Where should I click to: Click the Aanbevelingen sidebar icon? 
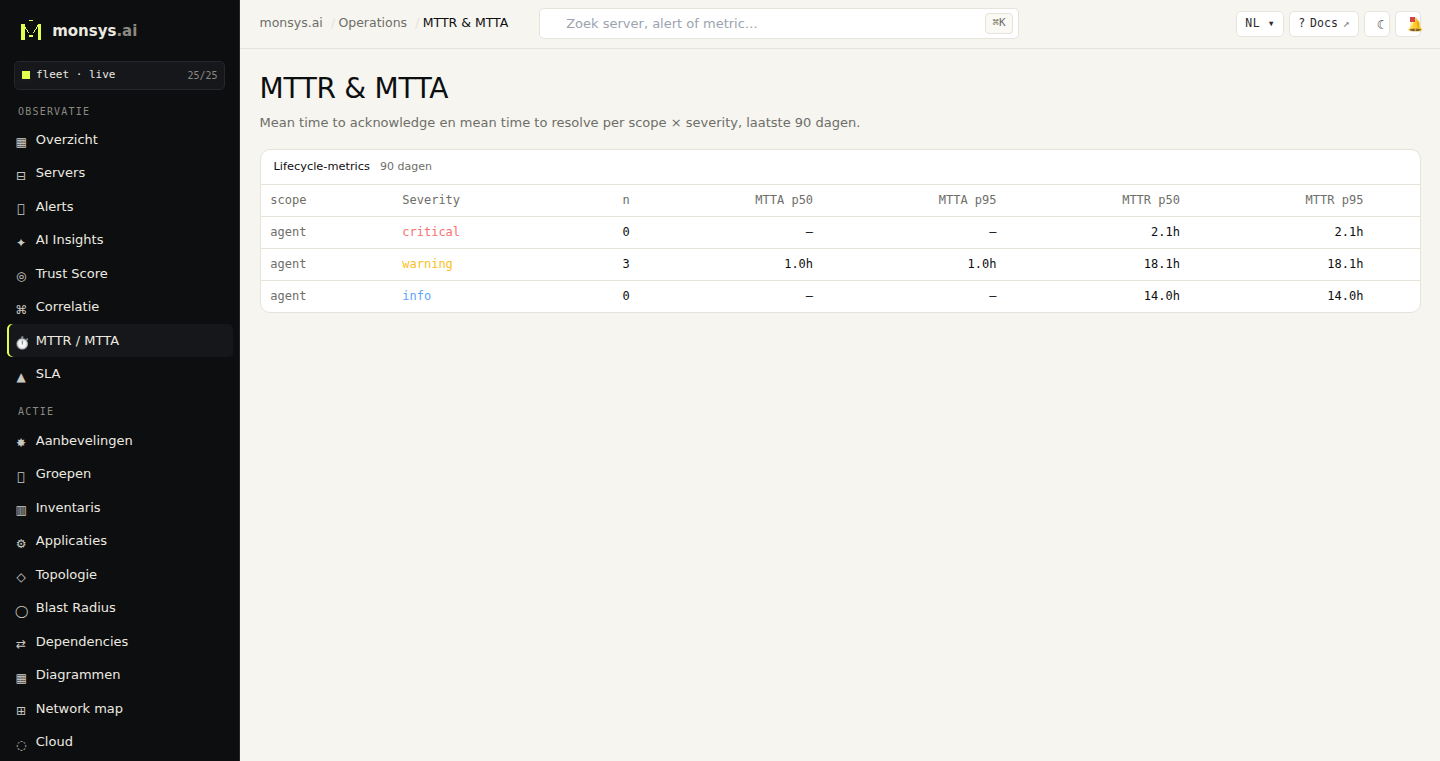[x=21, y=442]
